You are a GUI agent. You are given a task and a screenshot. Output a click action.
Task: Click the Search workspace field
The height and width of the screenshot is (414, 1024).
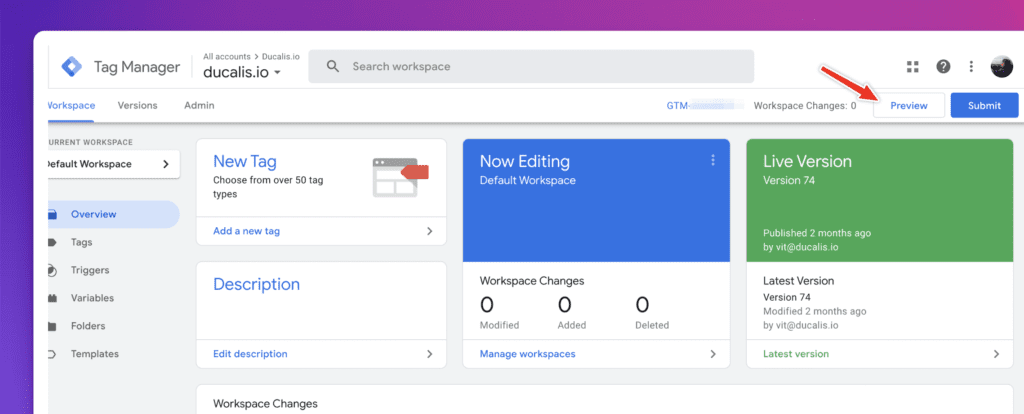click(x=531, y=67)
